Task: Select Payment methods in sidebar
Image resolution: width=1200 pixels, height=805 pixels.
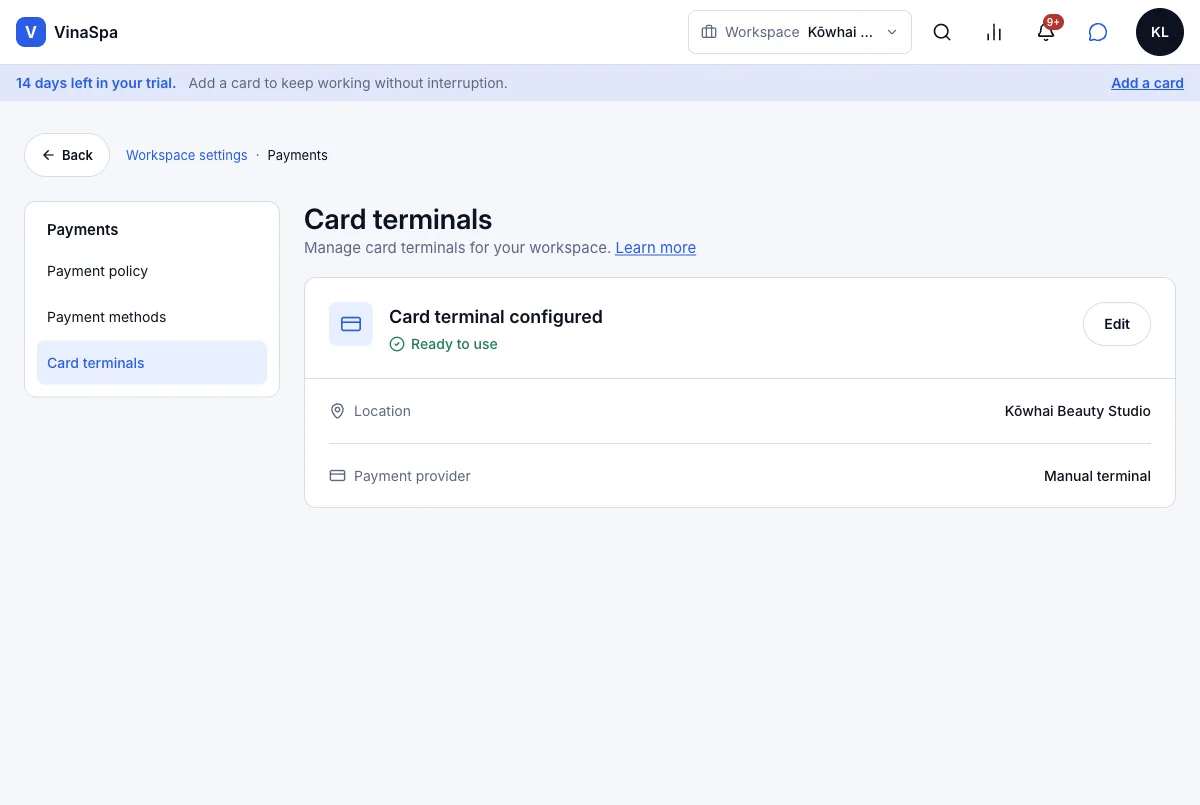Action: [x=152, y=317]
